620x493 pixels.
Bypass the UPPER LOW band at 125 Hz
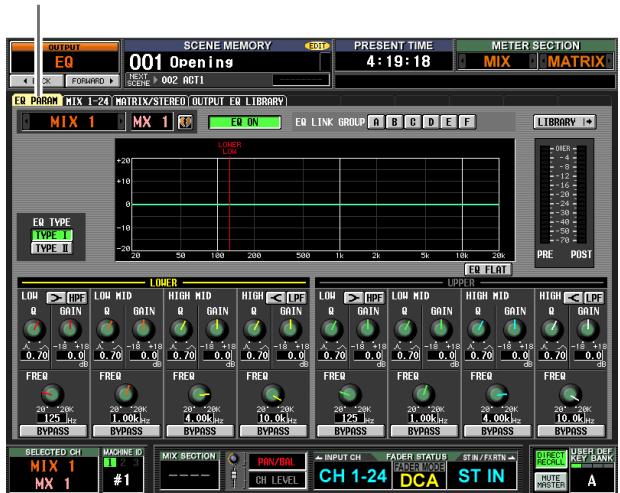(x=351, y=431)
